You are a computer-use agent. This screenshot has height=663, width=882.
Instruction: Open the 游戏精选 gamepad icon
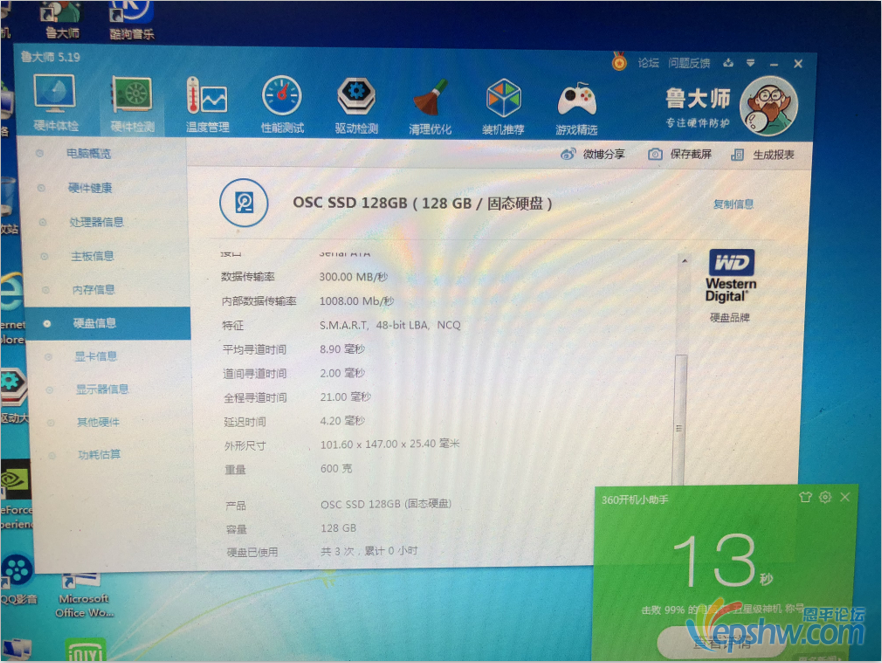(x=577, y=109)
